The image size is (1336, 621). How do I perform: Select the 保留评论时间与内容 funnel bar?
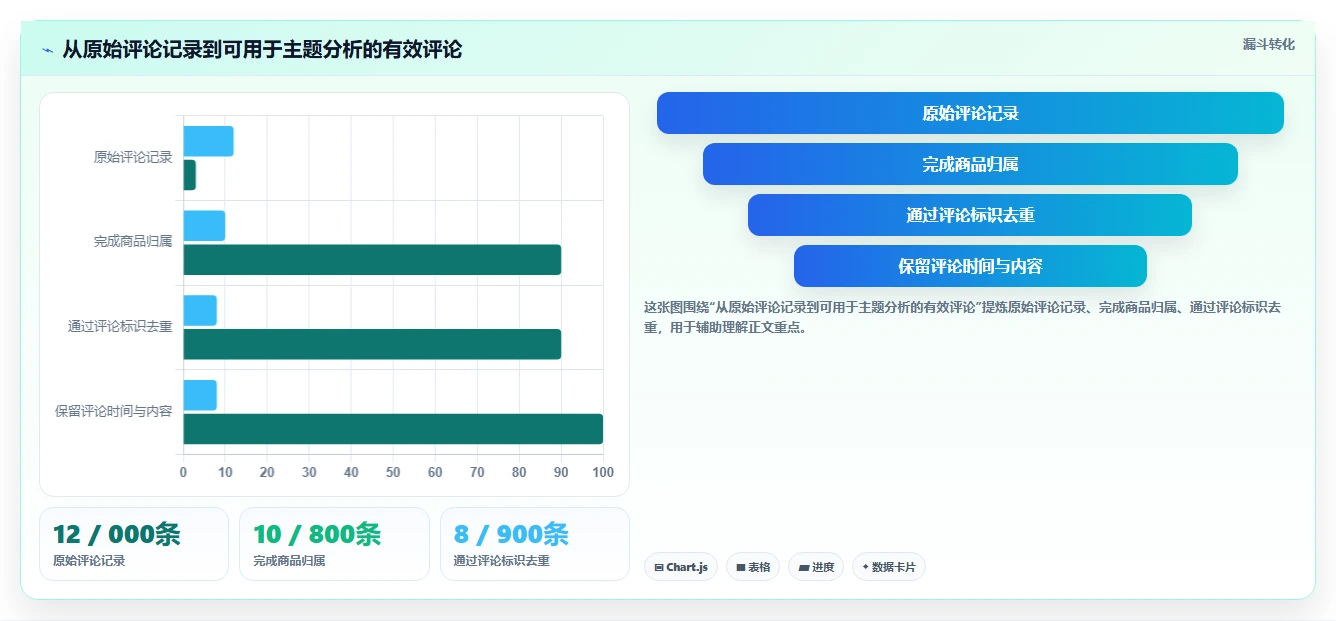[x=970, y=266]
